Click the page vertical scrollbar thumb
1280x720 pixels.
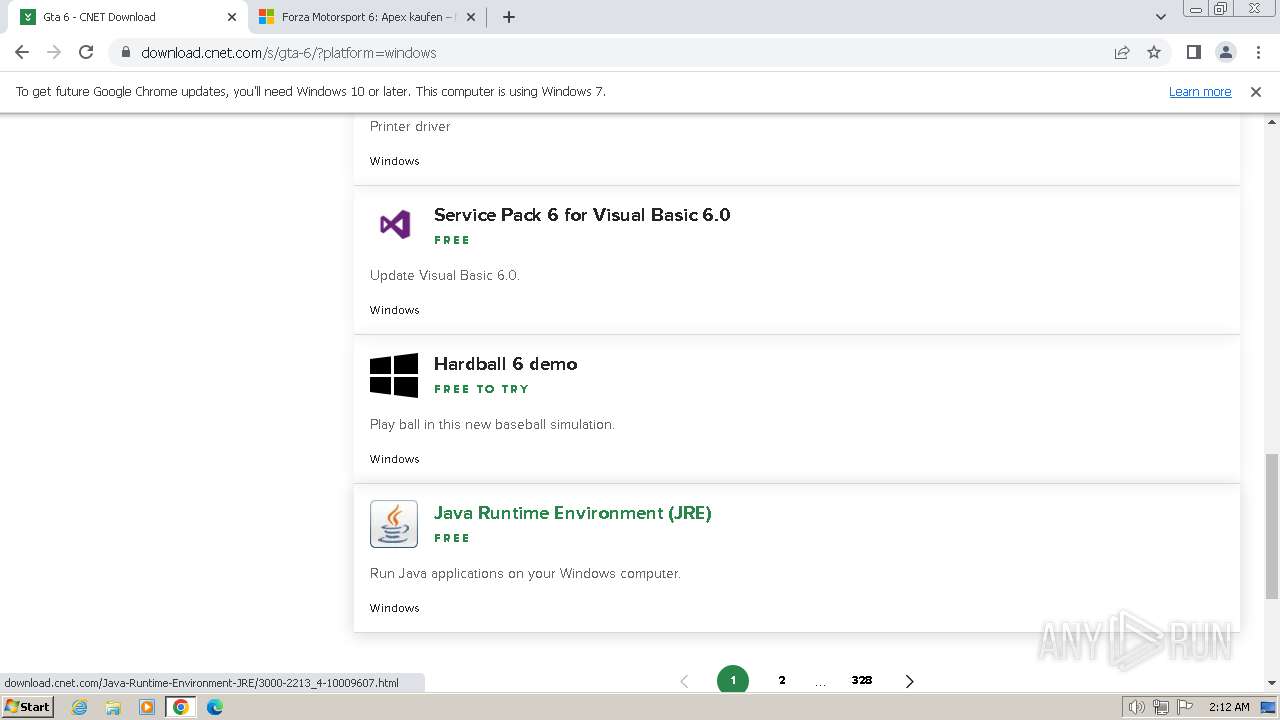[x=1271, y=526]
